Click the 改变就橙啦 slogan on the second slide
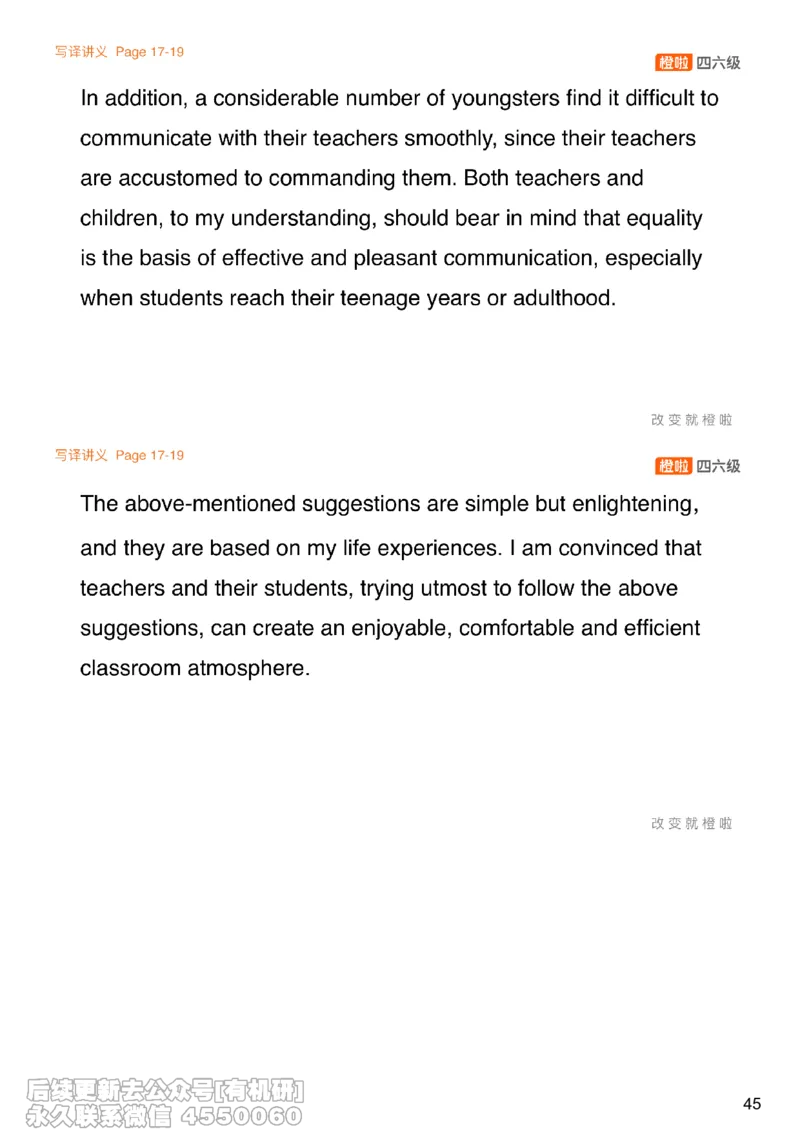 (x=691, y=823)
